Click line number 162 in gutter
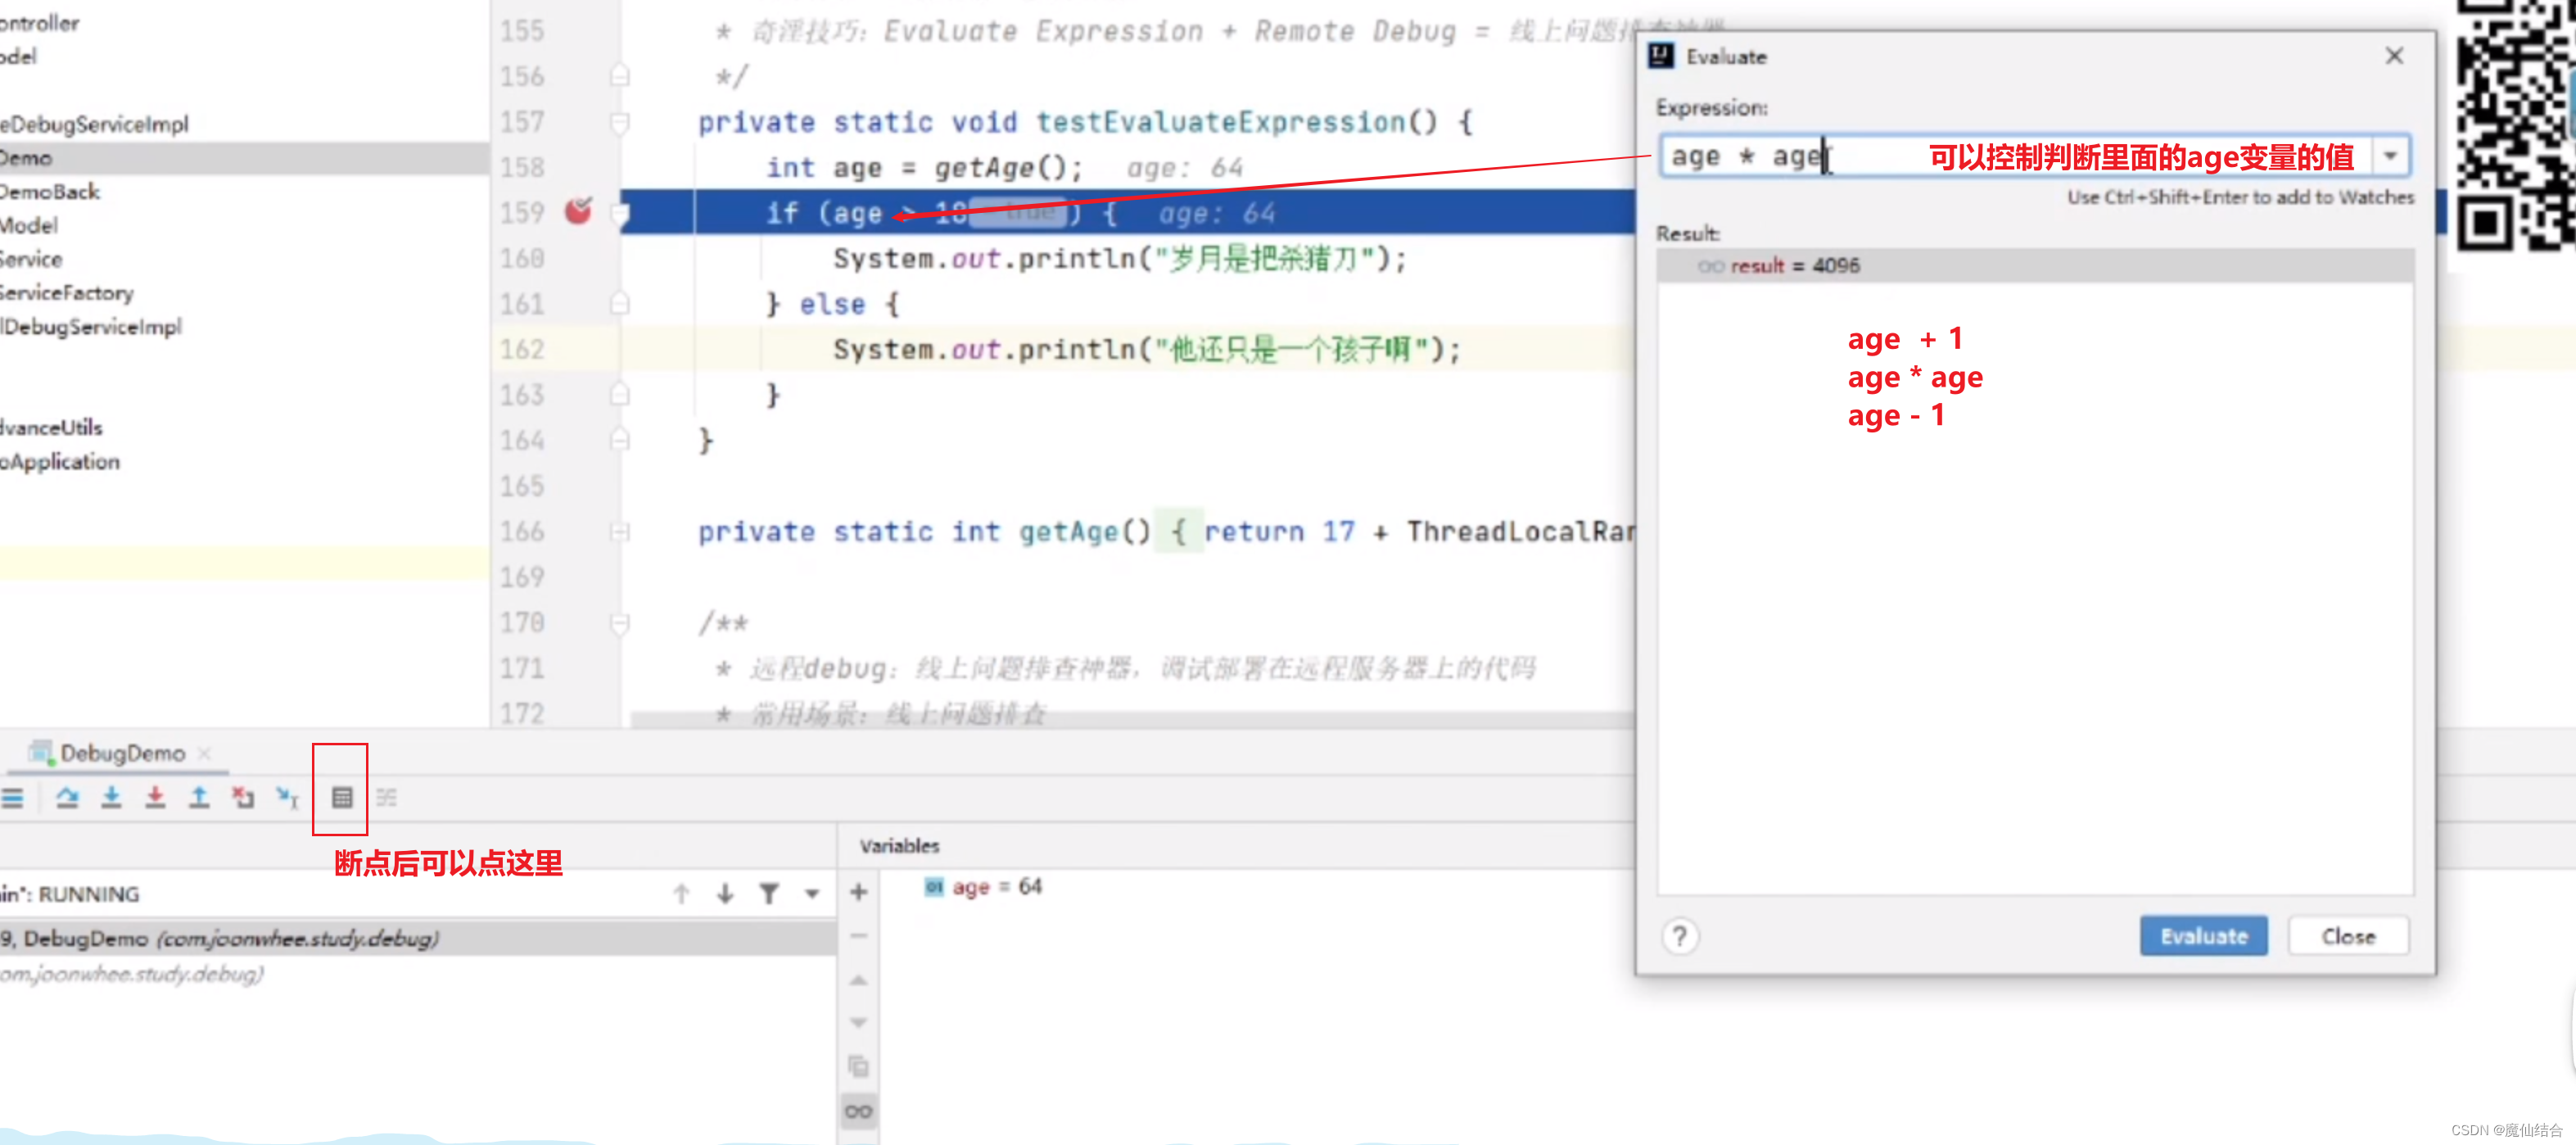Viewport: 2576px width, 1145px height. [522, 349]
